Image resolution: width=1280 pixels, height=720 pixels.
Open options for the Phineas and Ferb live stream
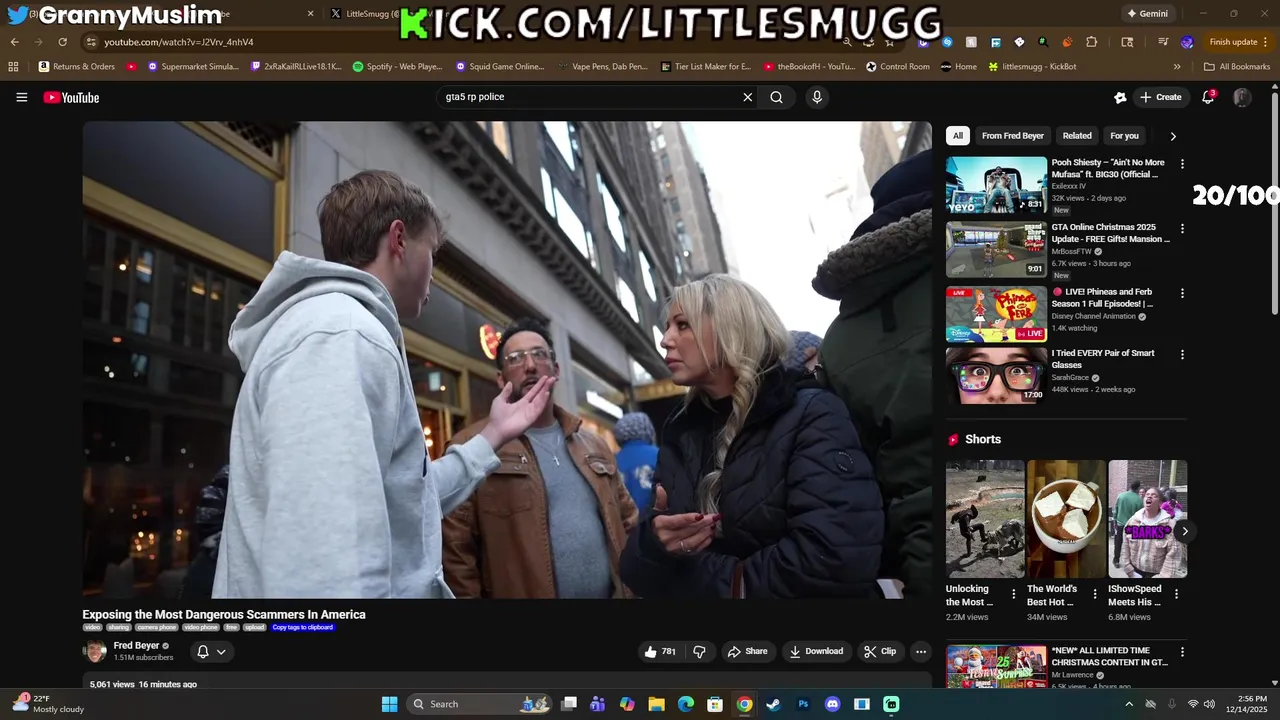(x=1182, y=293)
